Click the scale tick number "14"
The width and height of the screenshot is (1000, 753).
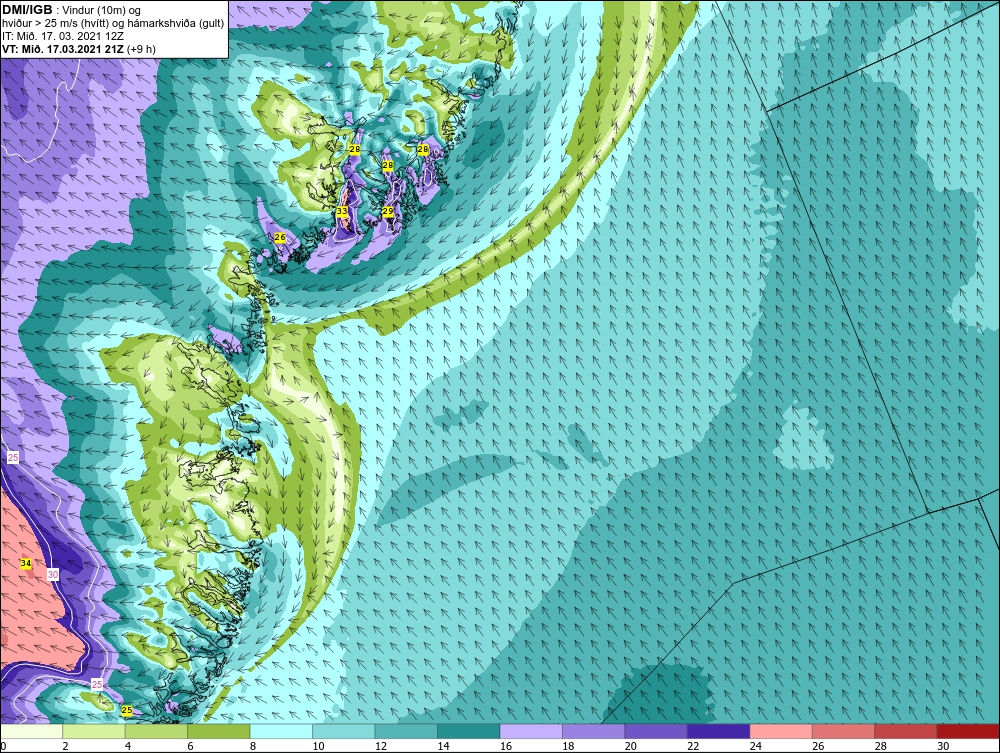point(443,746)
